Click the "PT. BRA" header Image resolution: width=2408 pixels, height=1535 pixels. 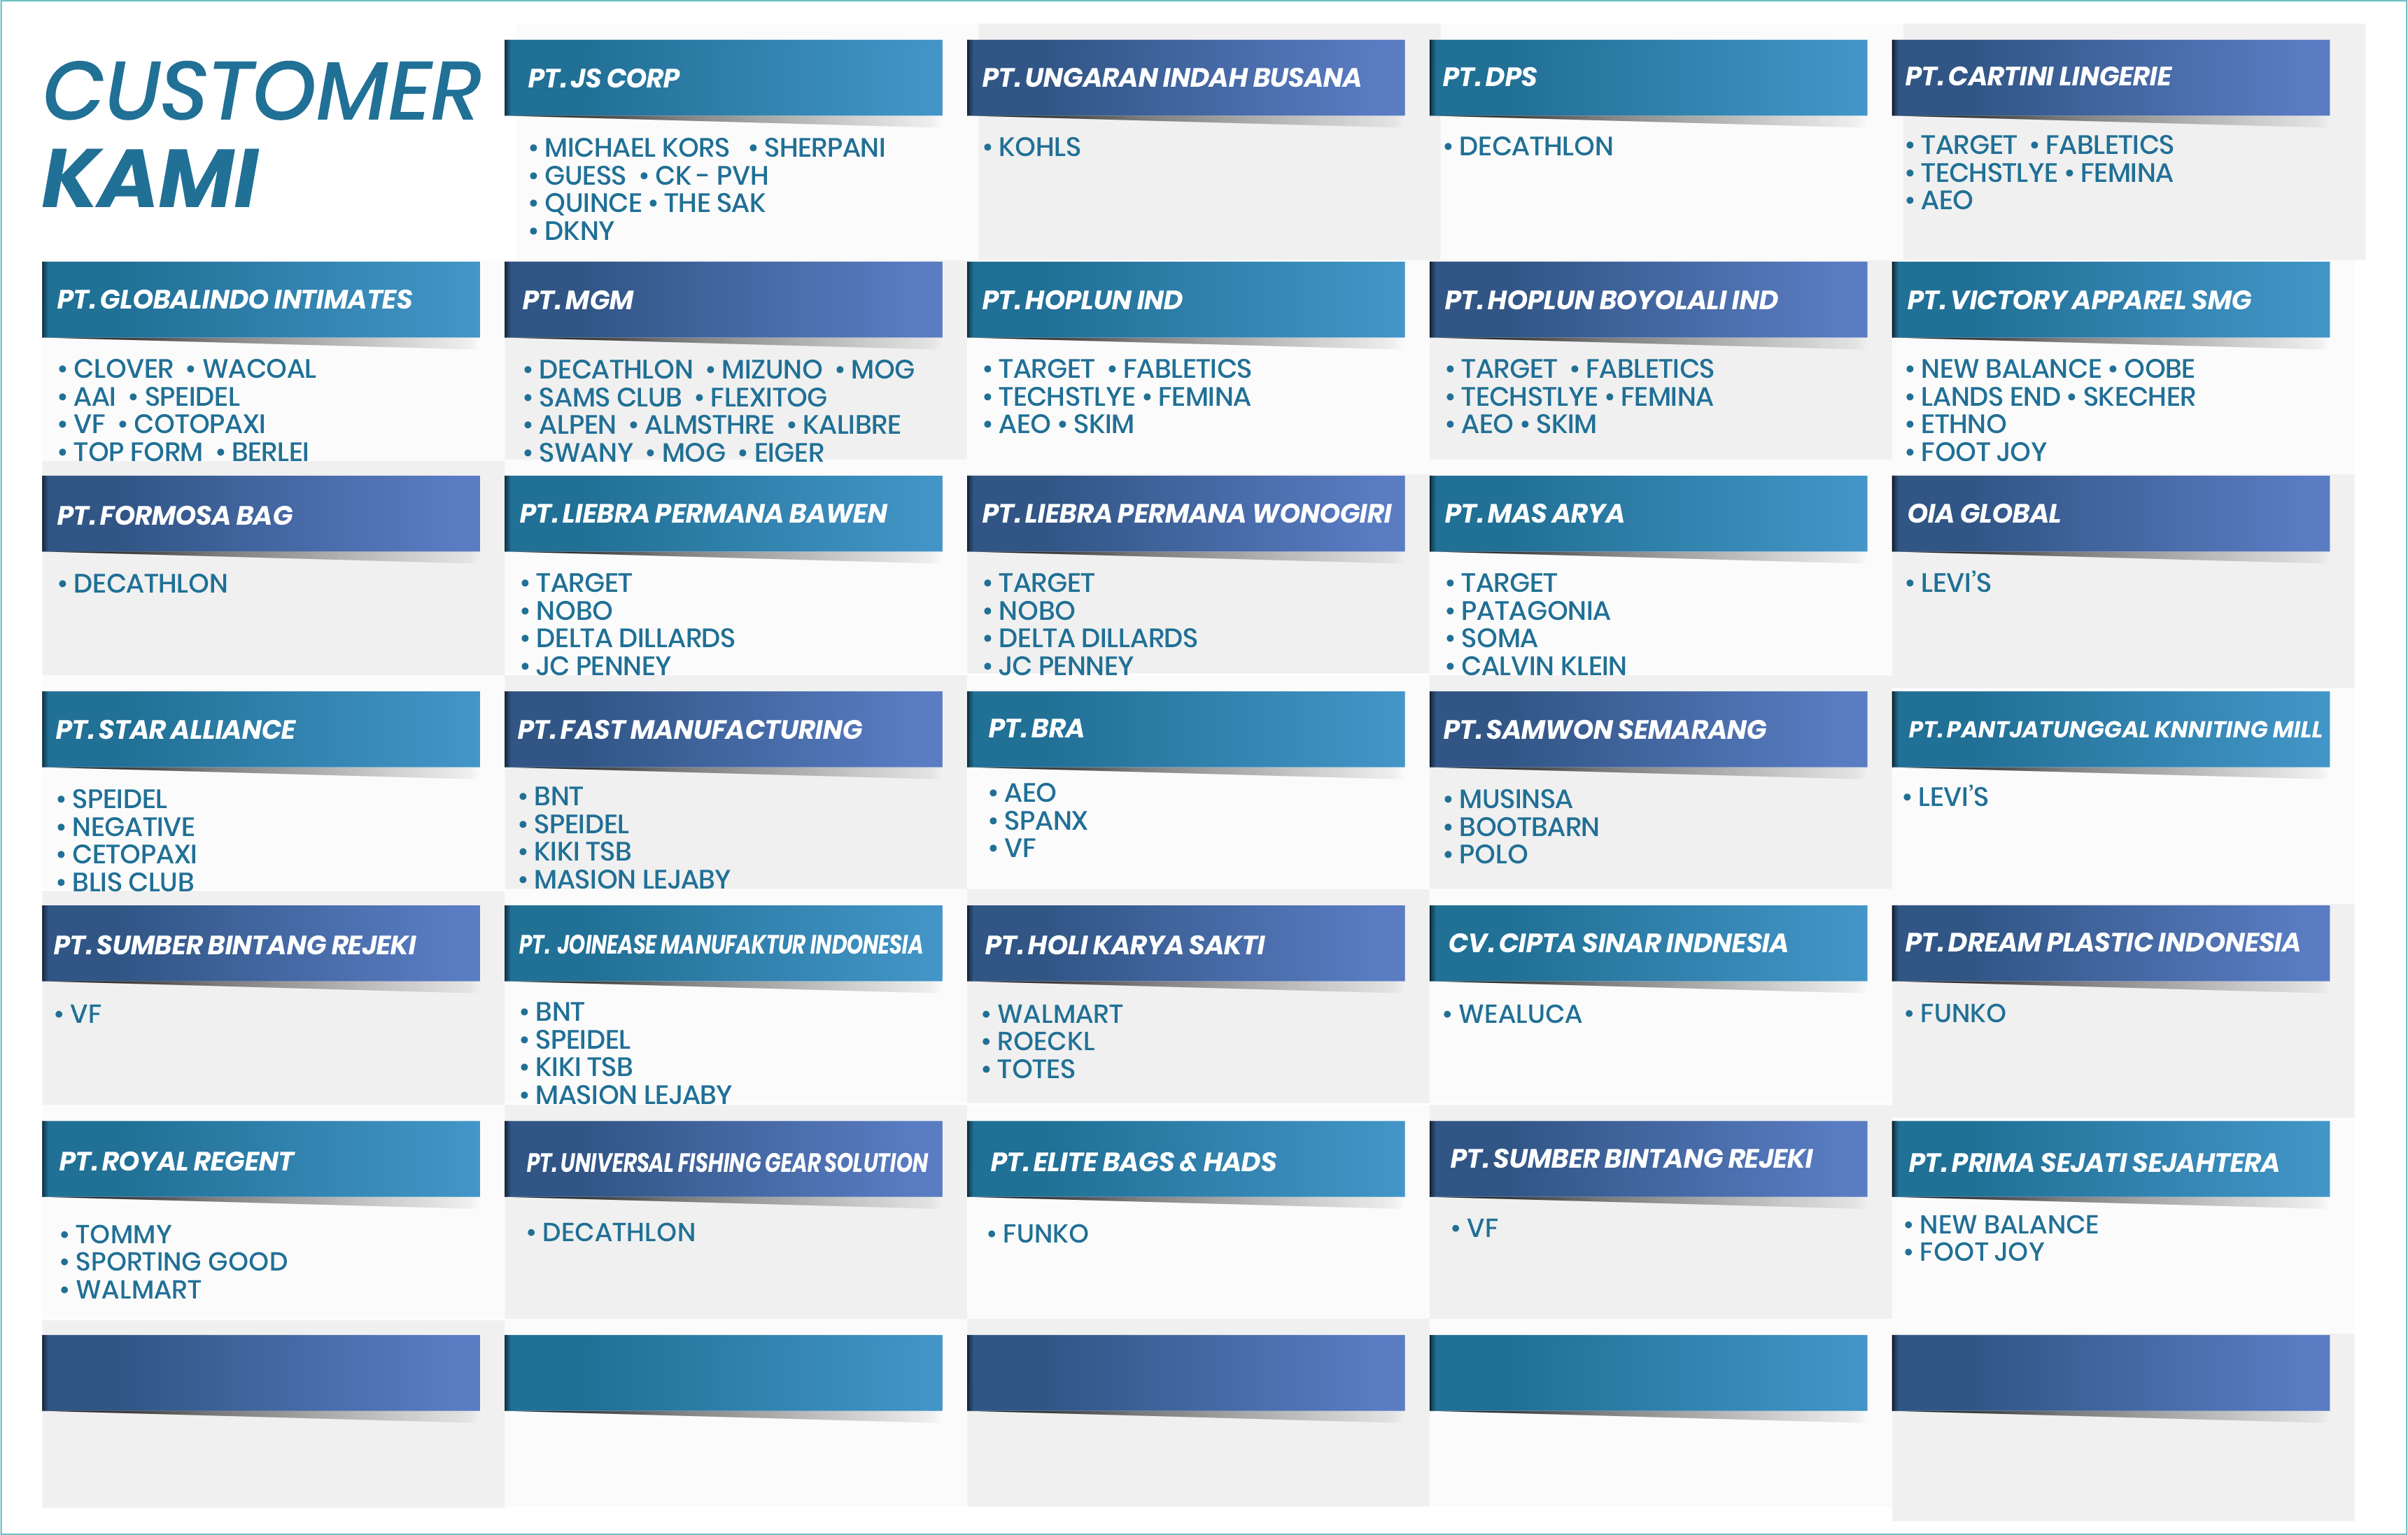(1185, 729)
